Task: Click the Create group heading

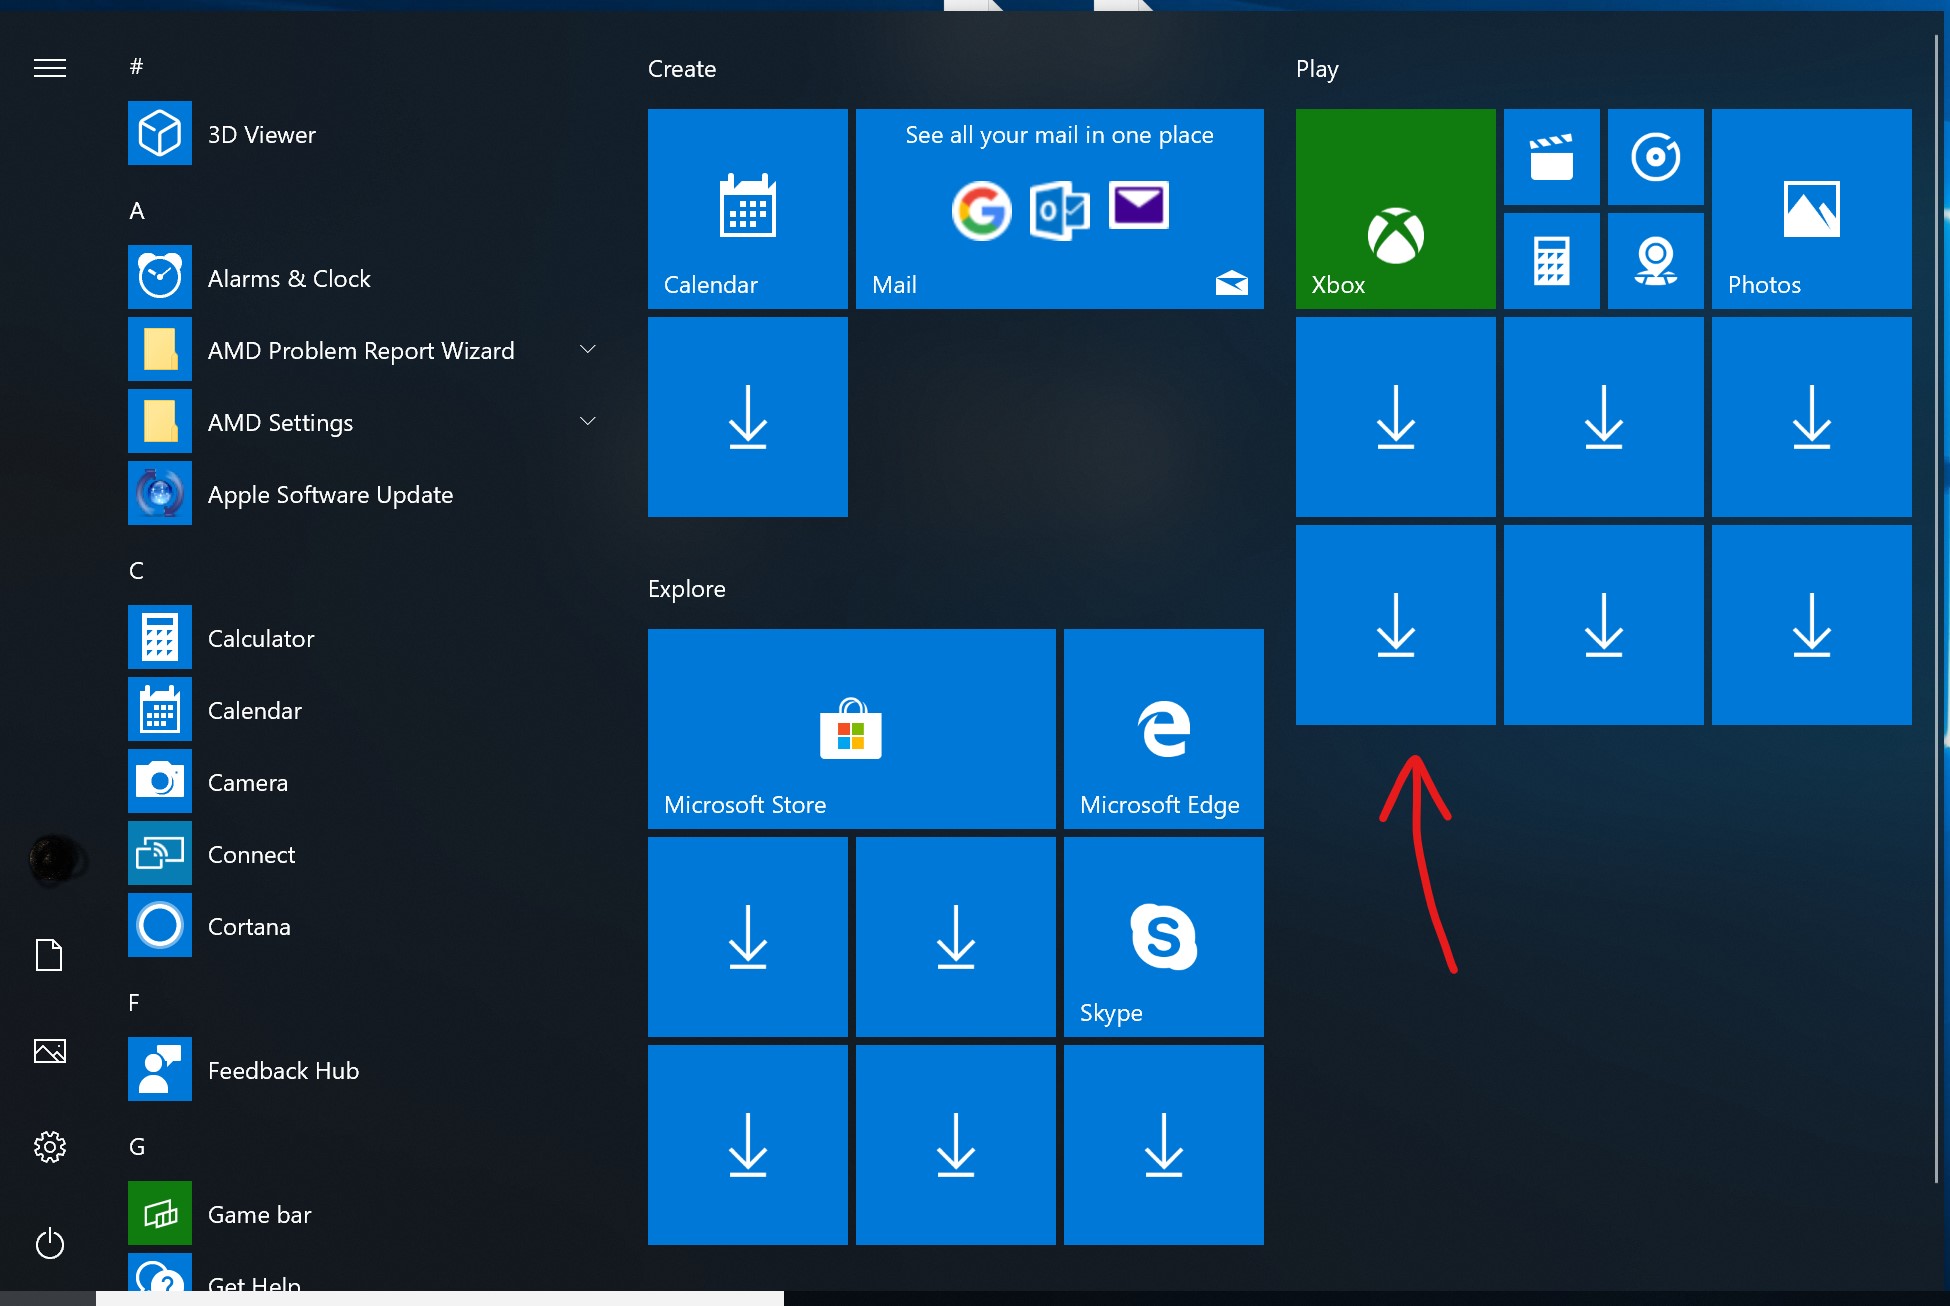Action: coord(682,69)
